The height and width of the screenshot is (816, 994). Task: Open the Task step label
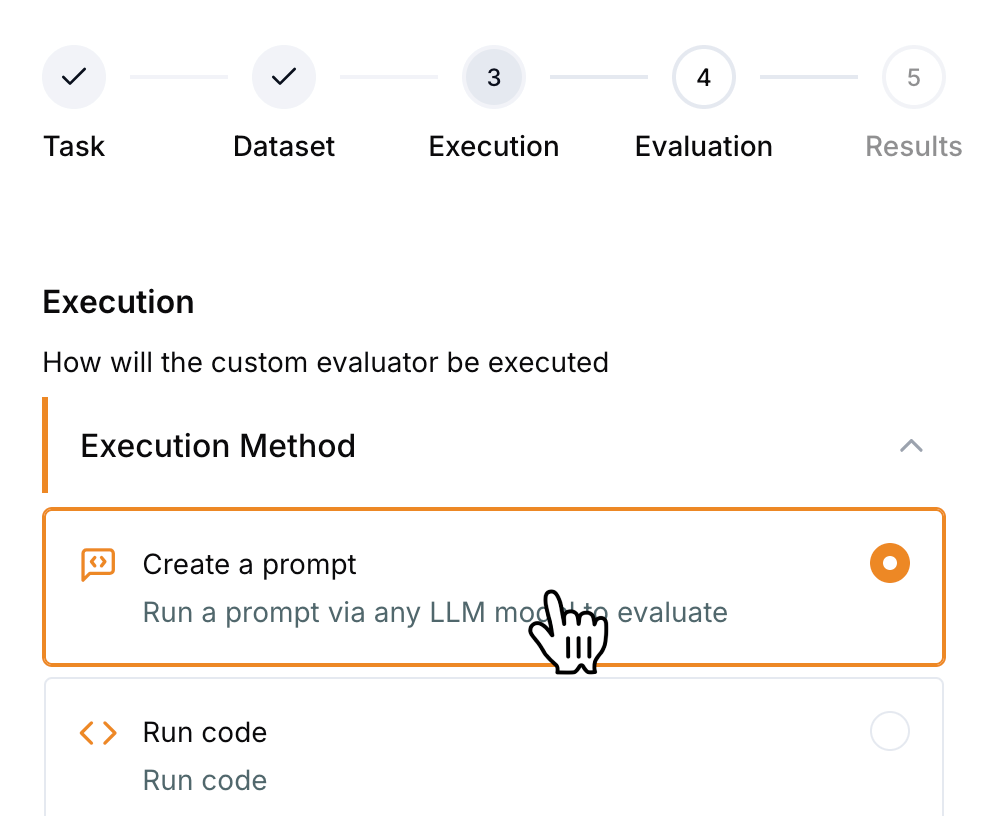[74, 147]
